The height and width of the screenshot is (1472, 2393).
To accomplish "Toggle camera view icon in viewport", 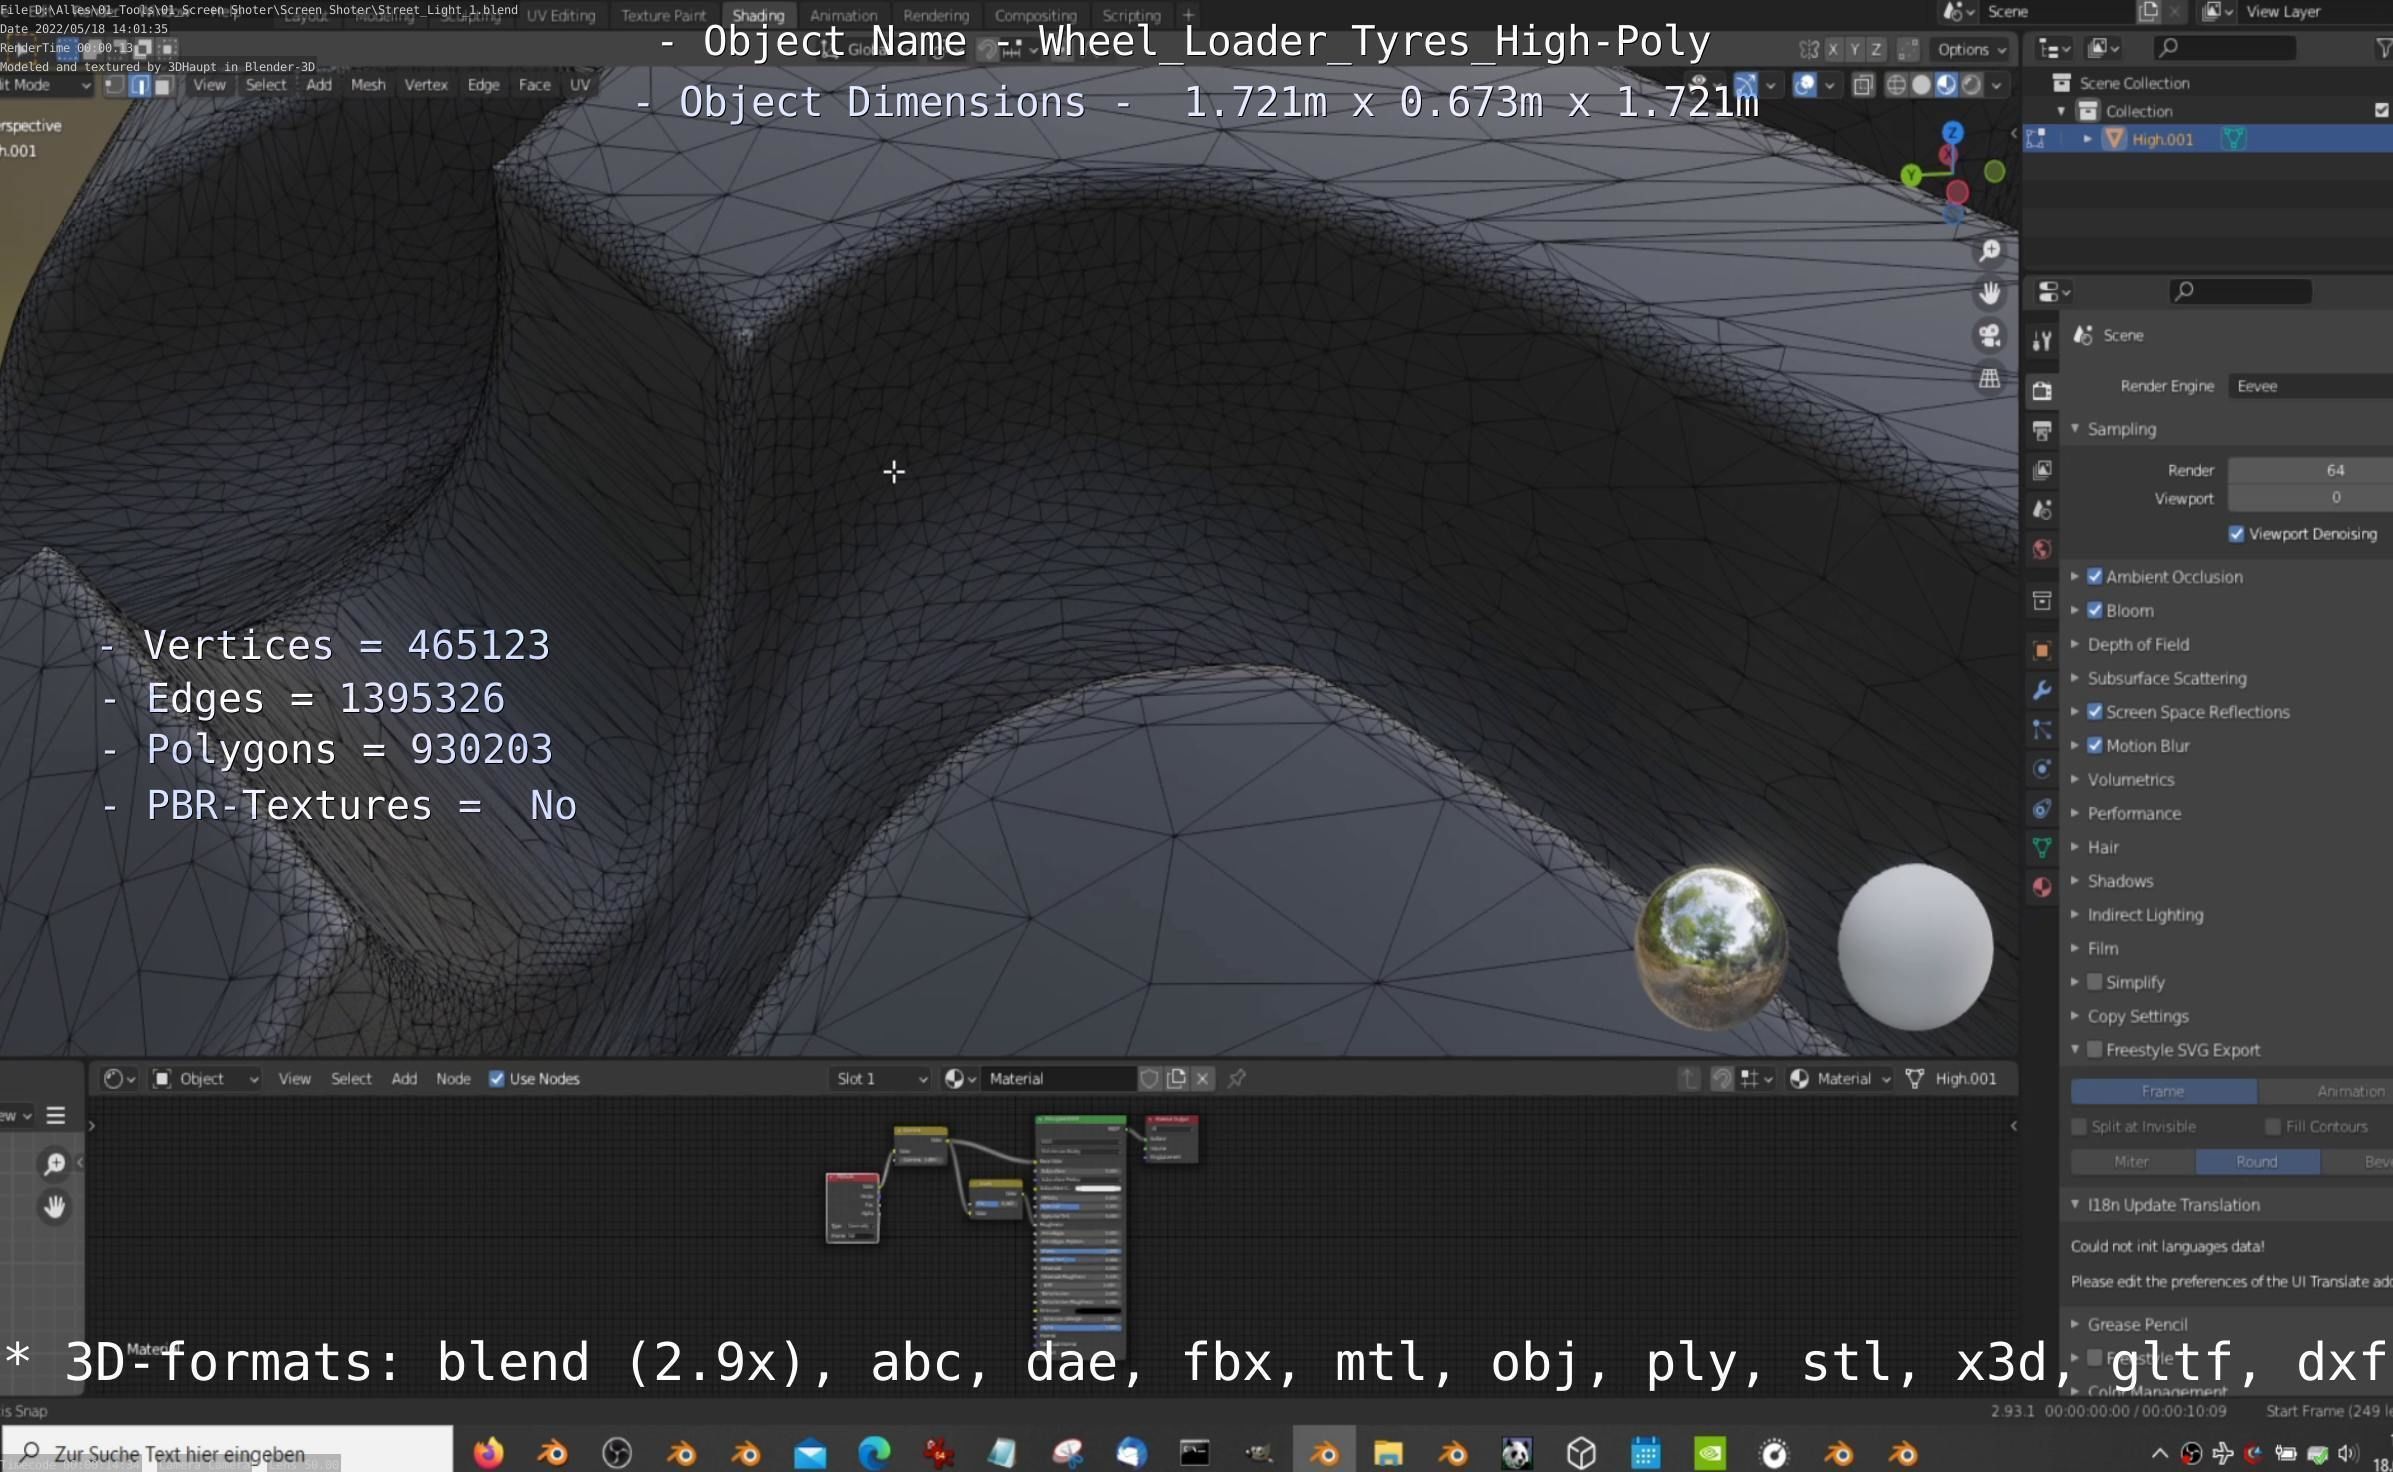I will coord(1990,336).
